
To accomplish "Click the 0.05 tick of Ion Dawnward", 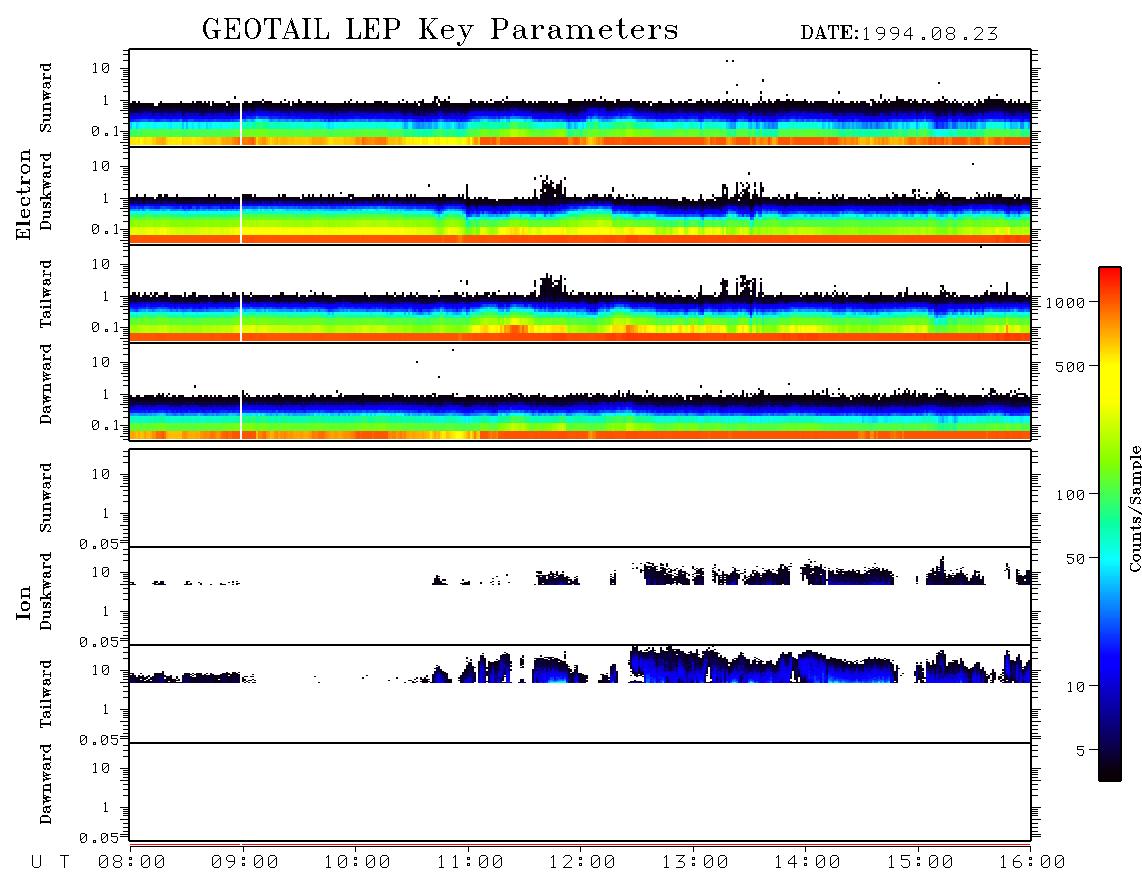I will pyautogui.click(x=98, y=838).
